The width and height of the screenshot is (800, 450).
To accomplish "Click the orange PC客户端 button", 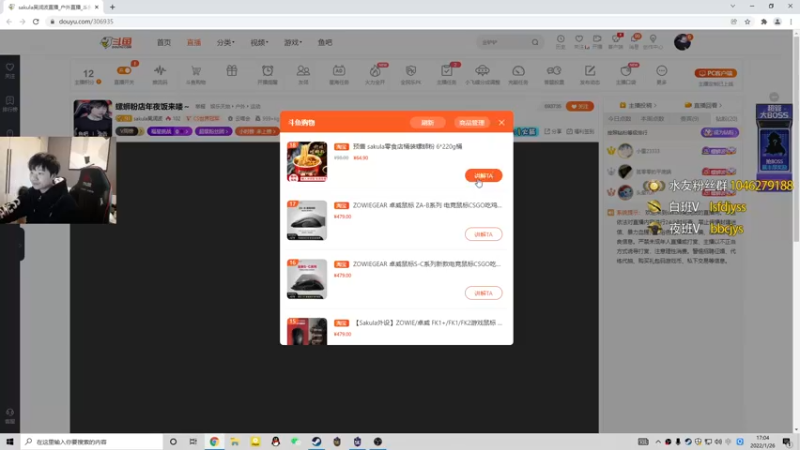I will point(715,73).
